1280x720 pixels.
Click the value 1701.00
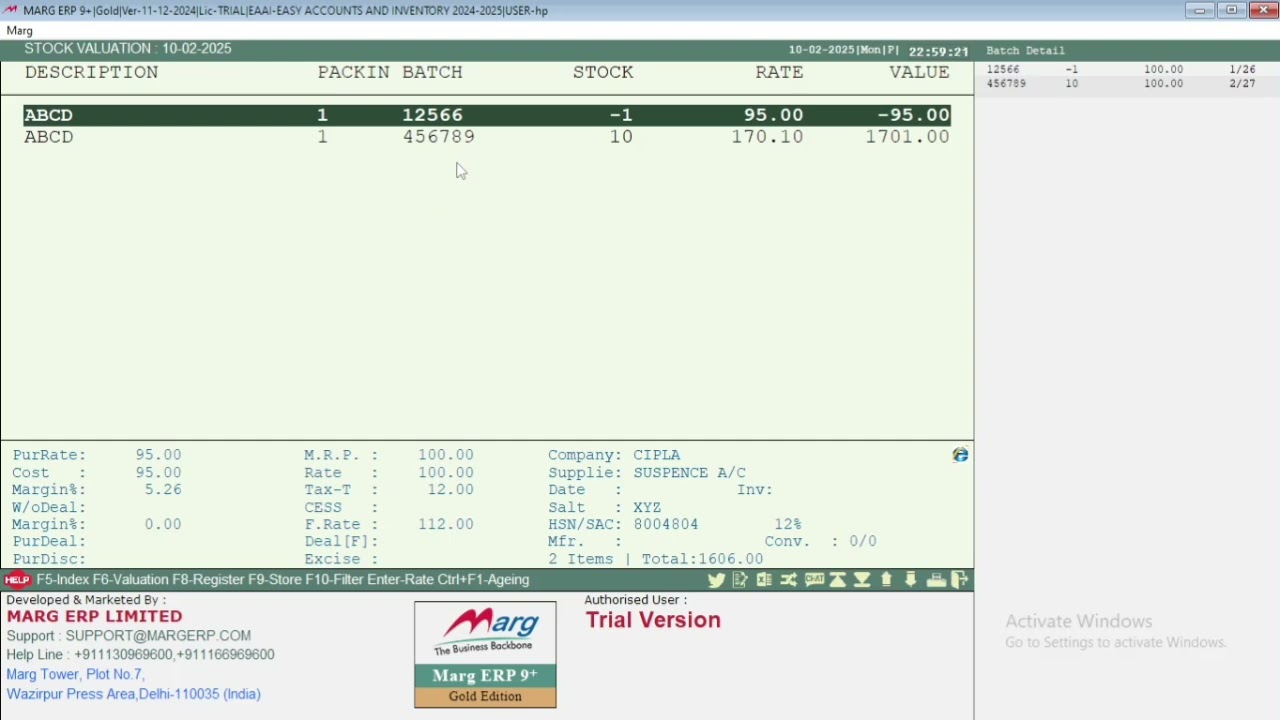click(x=907, y=137)
